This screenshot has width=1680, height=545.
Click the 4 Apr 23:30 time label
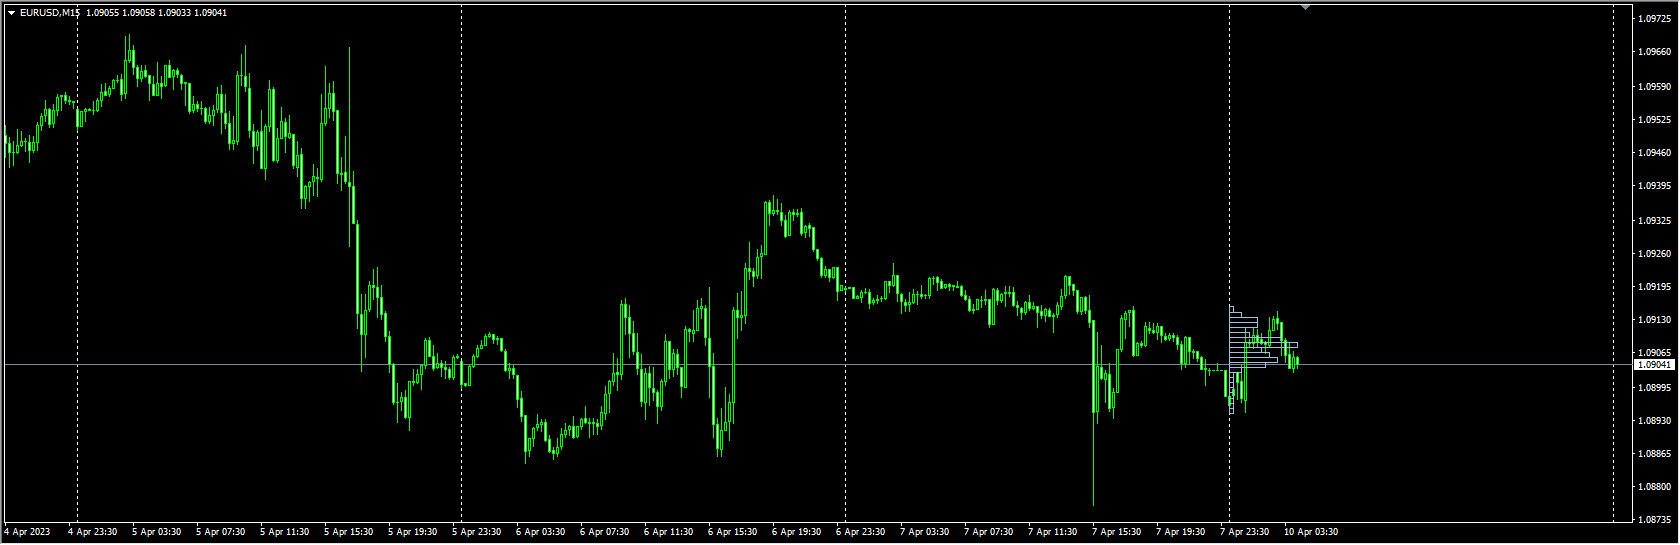(x=93, y=532)
